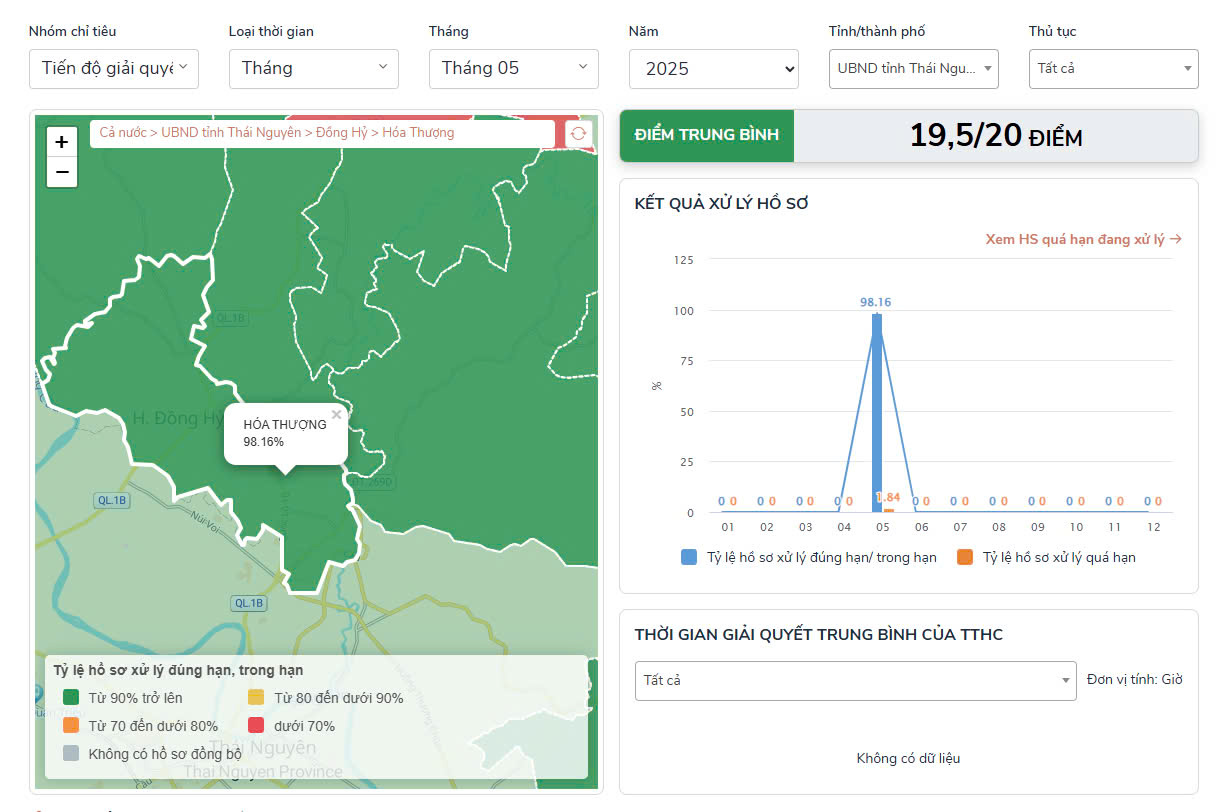Click the 98.16% value in the map popup
The width and height of the screenshot is (1216, 812).
coord(264,441)
